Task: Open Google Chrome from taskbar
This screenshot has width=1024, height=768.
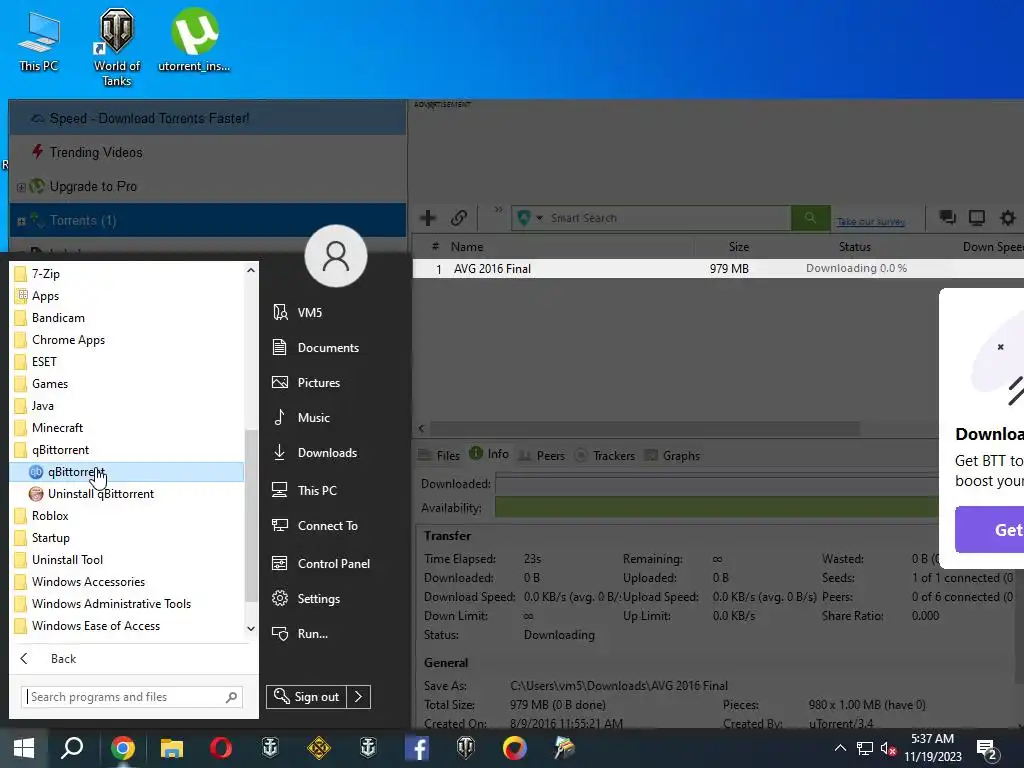Action: (123, 748)
